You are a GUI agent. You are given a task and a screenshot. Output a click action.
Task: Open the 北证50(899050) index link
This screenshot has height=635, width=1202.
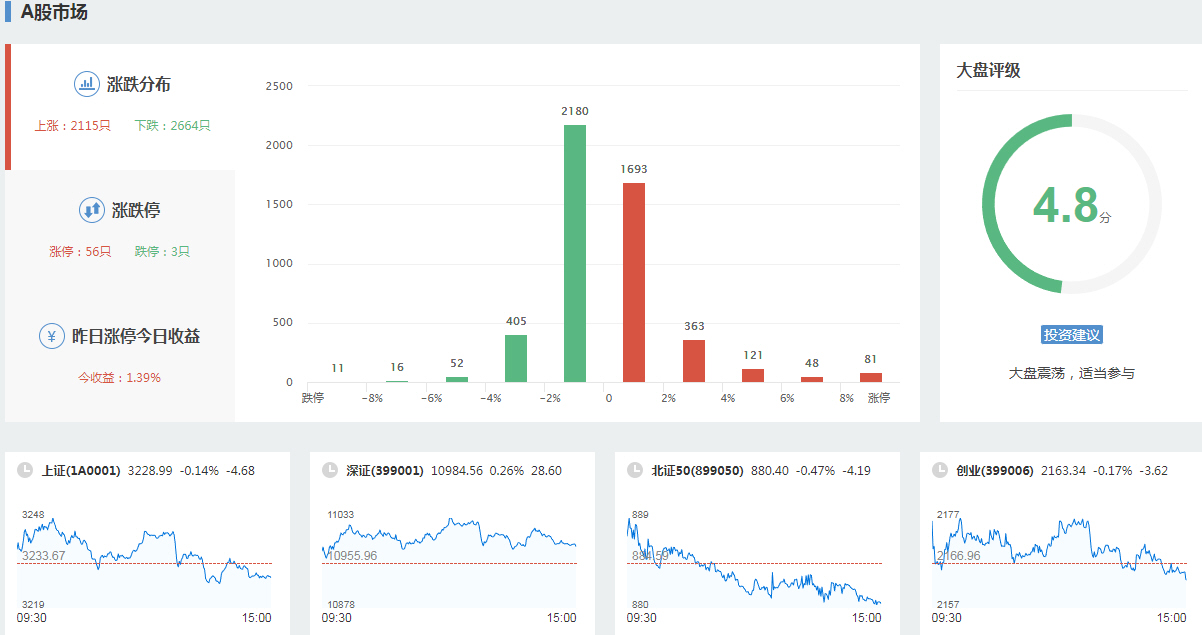(x=697, y=470)
